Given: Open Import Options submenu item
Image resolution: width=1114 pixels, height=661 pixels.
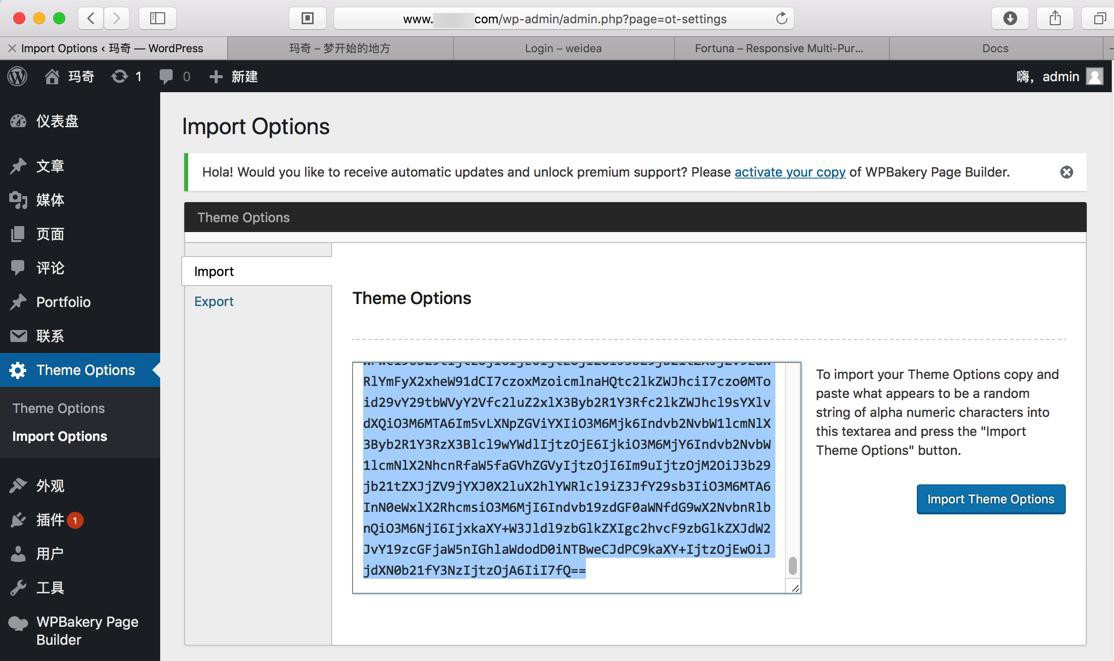Looking at the screenshot, I should [60, 436].
